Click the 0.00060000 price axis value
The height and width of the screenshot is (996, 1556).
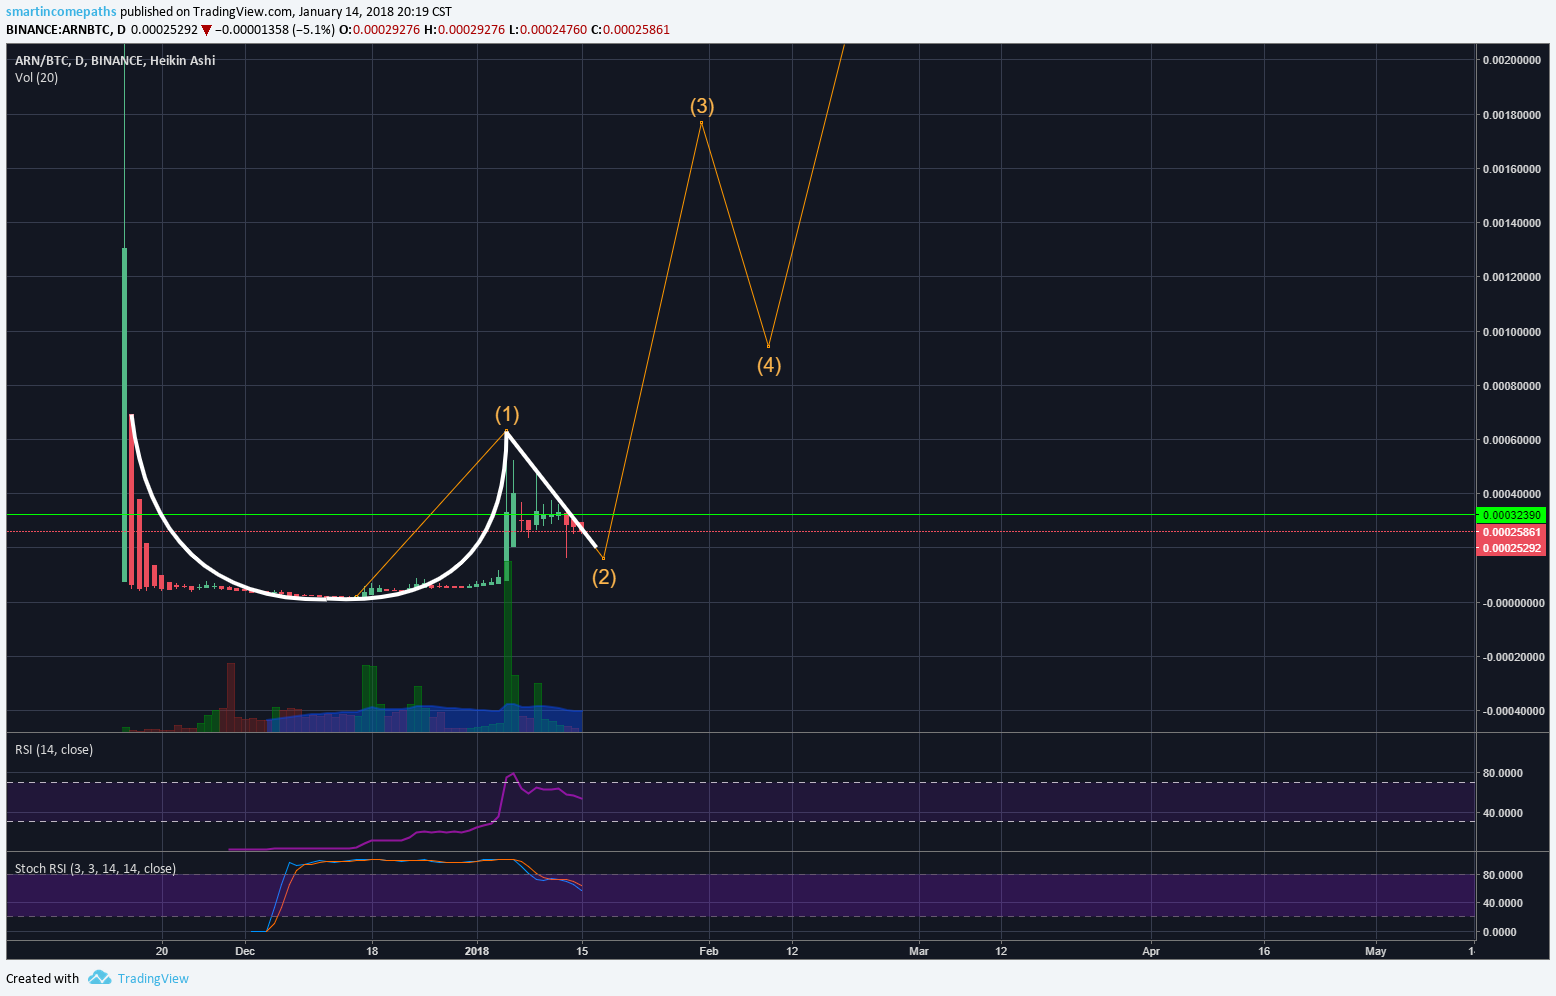pos(1511,440)
